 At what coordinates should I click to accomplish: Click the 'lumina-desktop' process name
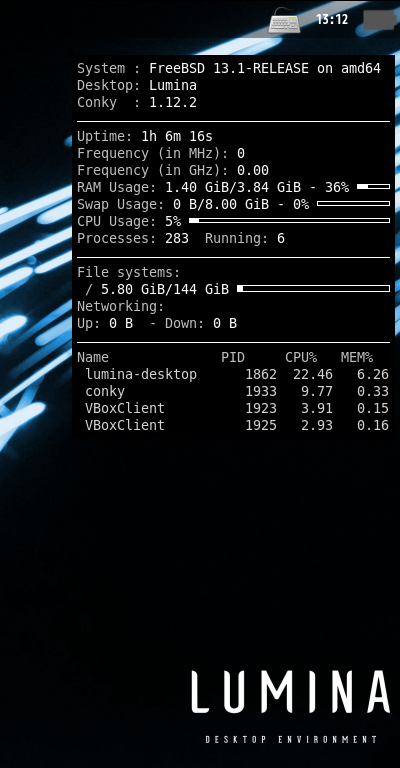coord(141,375)
